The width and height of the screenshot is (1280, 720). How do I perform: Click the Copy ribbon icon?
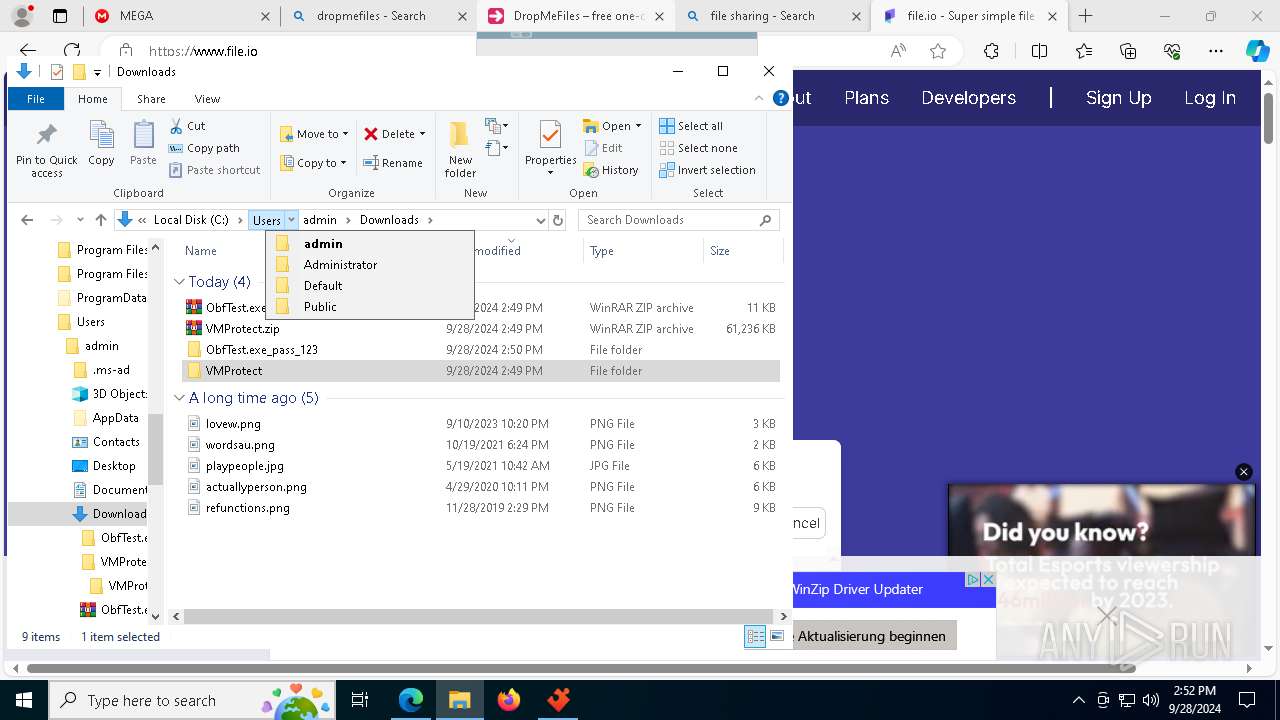[101, 135]
